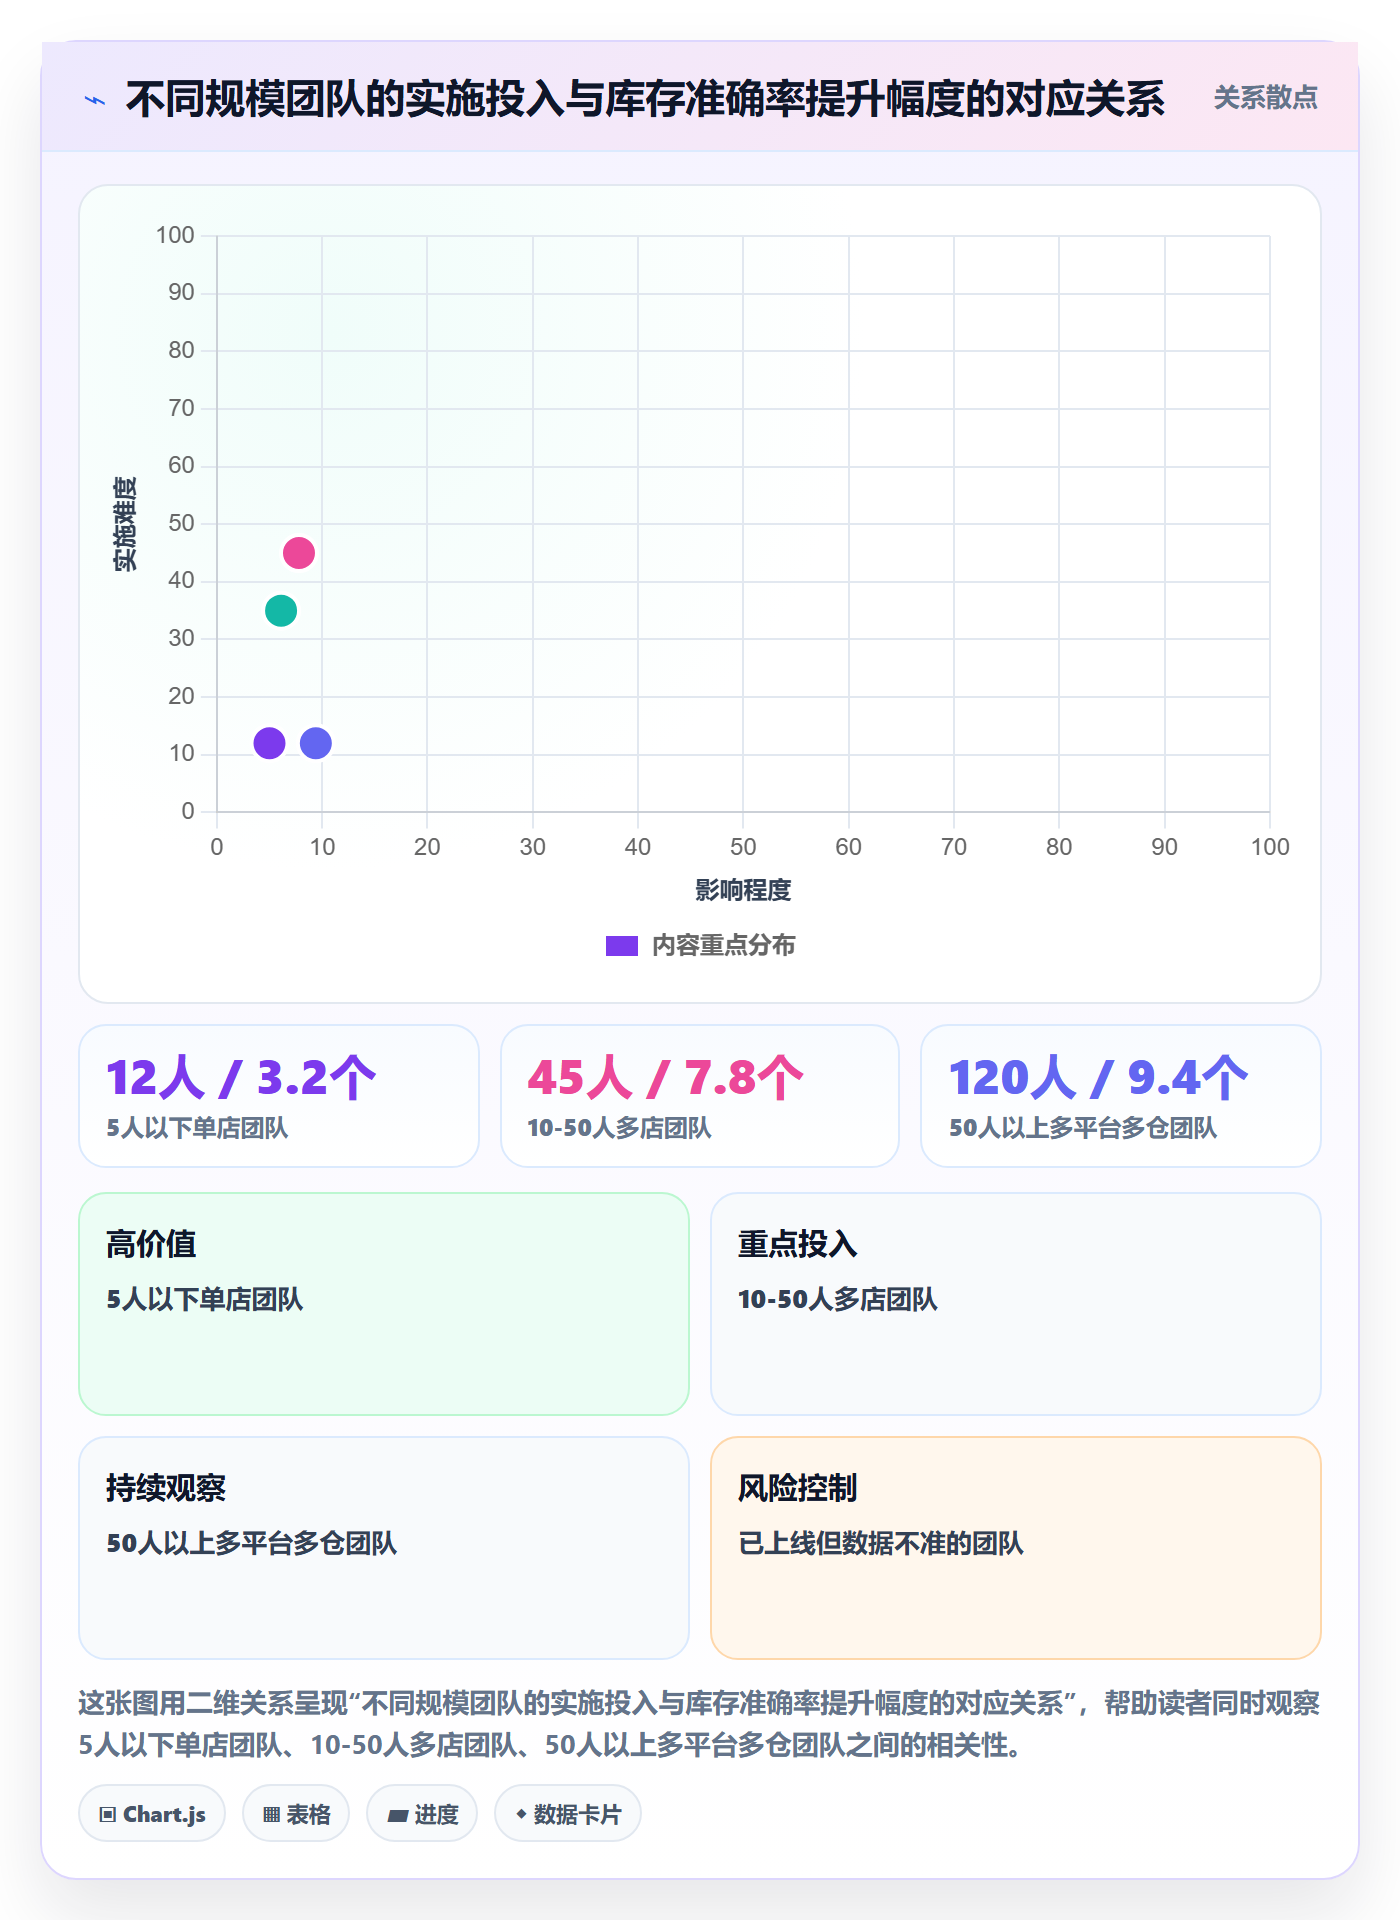Click the 数据卡片 tag chip
The image size is (1400, 1920).
pyautogui.click(x=568, y=1814)
